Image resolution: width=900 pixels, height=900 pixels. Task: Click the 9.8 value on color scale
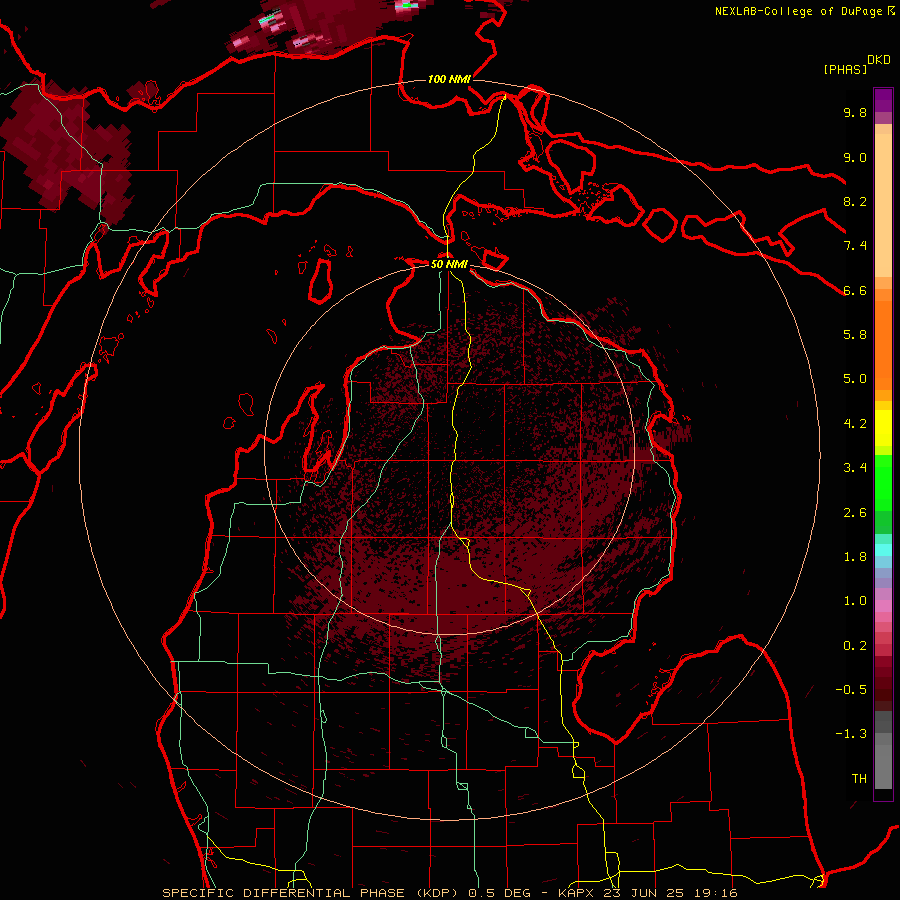tap(855, 113)
